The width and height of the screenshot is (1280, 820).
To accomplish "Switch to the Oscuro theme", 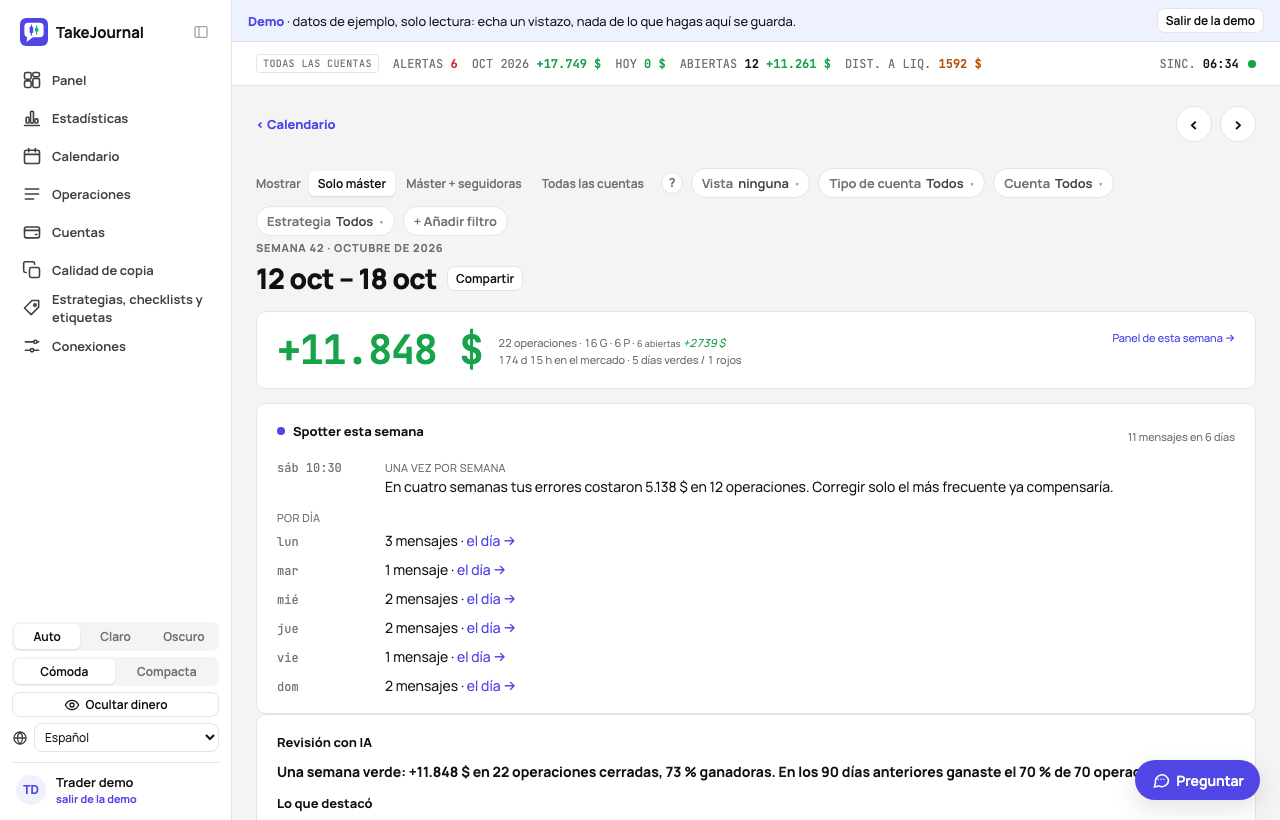I will coord(184,637).
